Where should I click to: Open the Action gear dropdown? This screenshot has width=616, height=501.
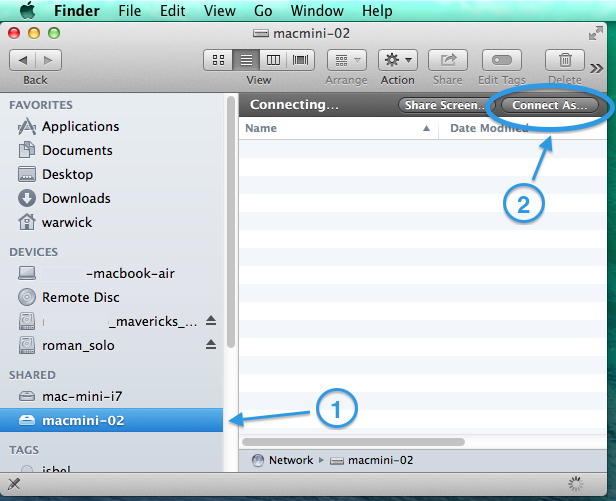(398, 60)
